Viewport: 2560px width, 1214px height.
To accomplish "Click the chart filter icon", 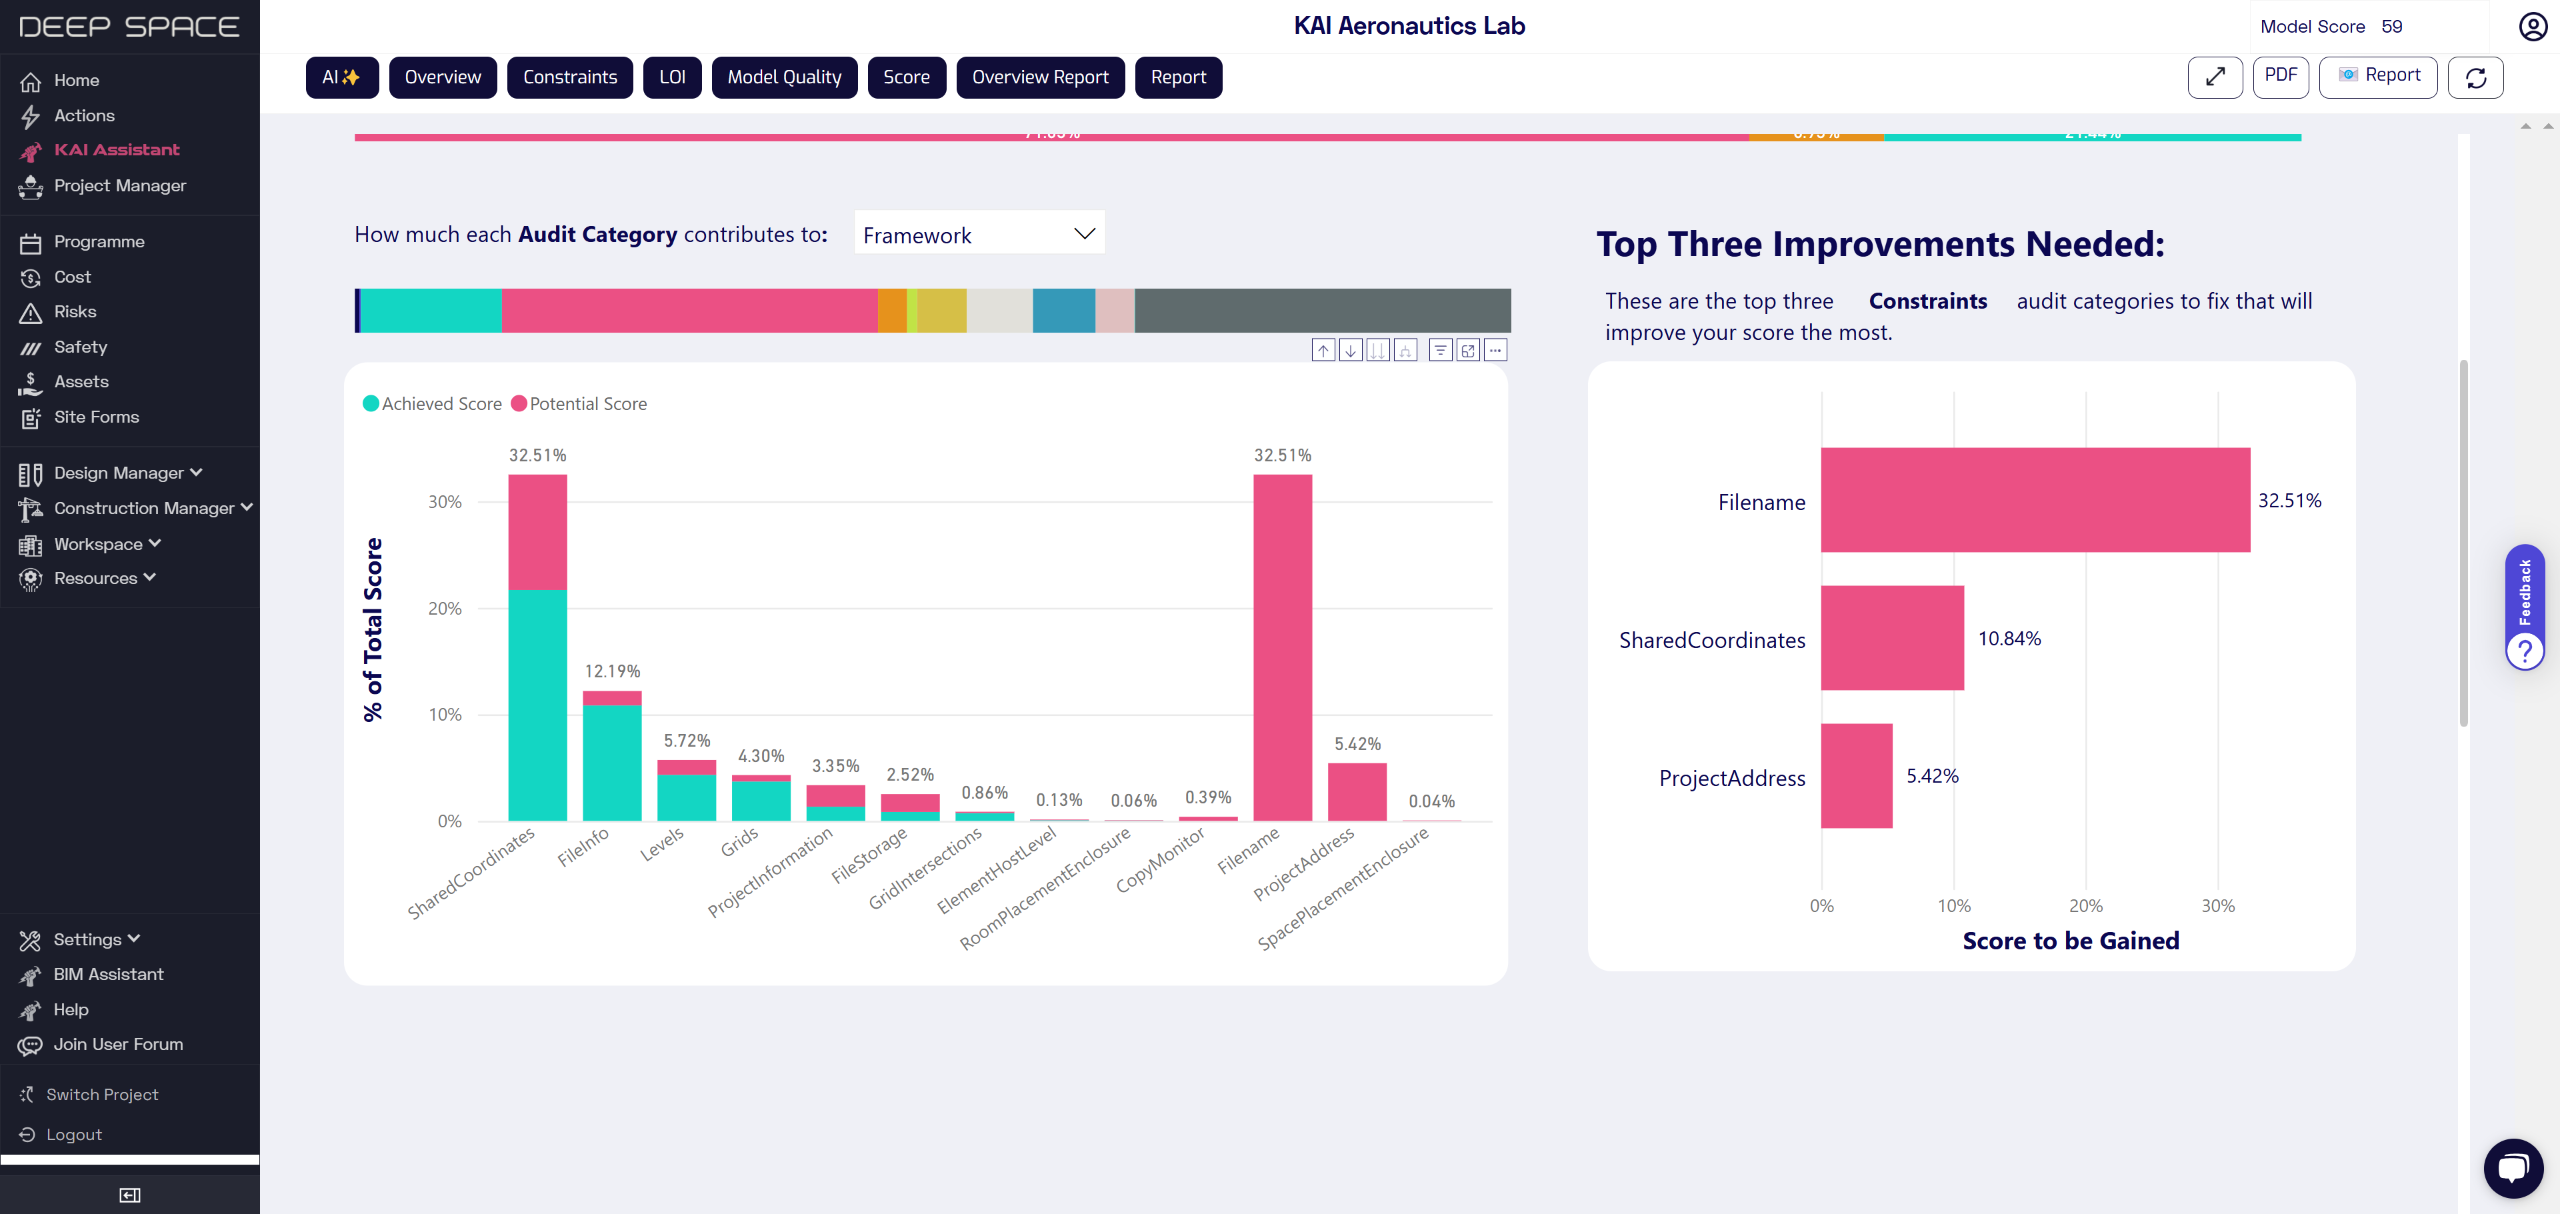I will pos(1440,350).
